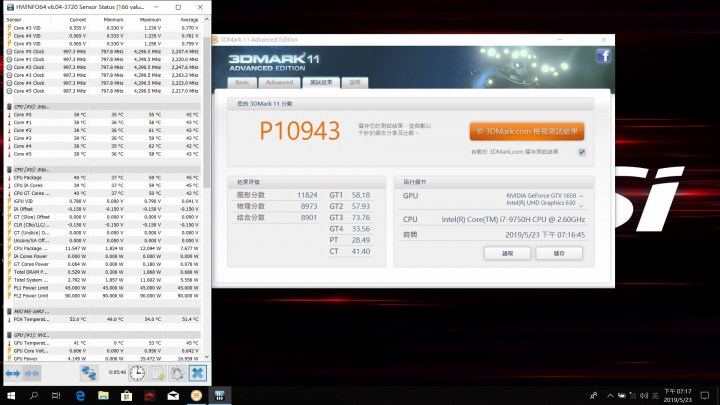Select the CPU Package temperature row
The image size is (720, 405).
tap(104, 177)
